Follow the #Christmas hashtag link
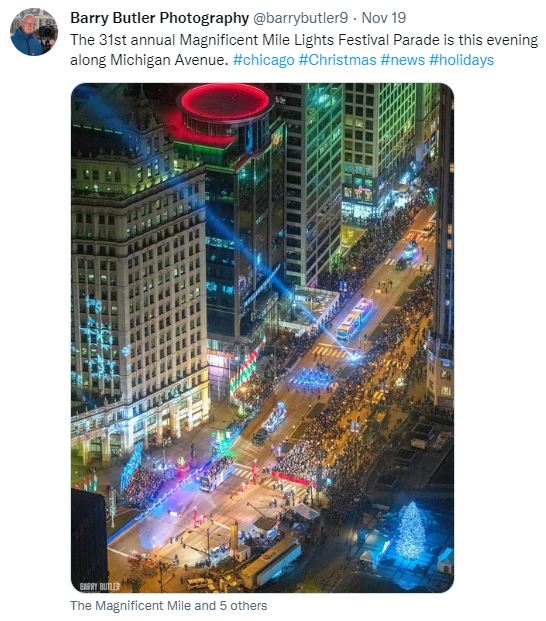546x621 pixels. tap(337, 60)
